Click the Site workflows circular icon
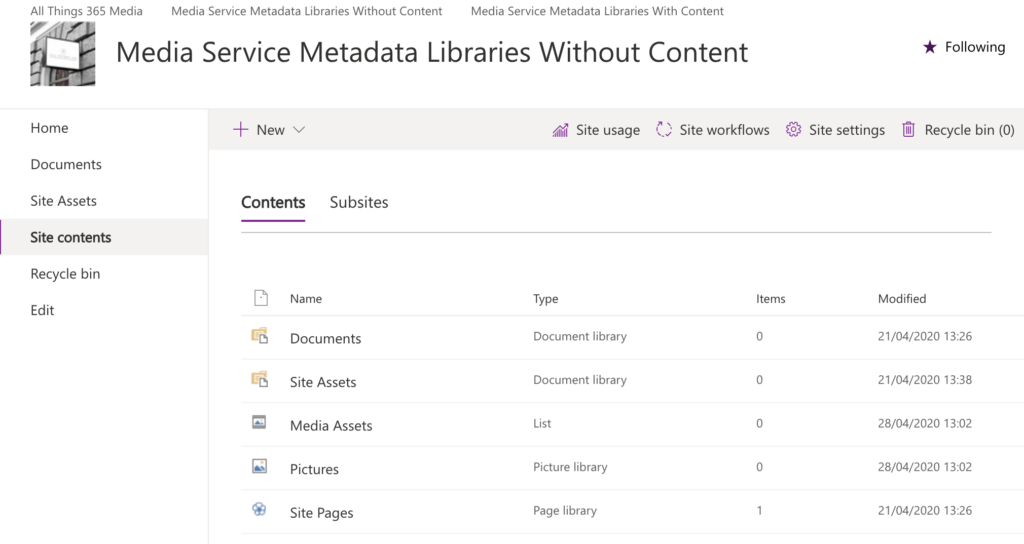 click(664, 129)
